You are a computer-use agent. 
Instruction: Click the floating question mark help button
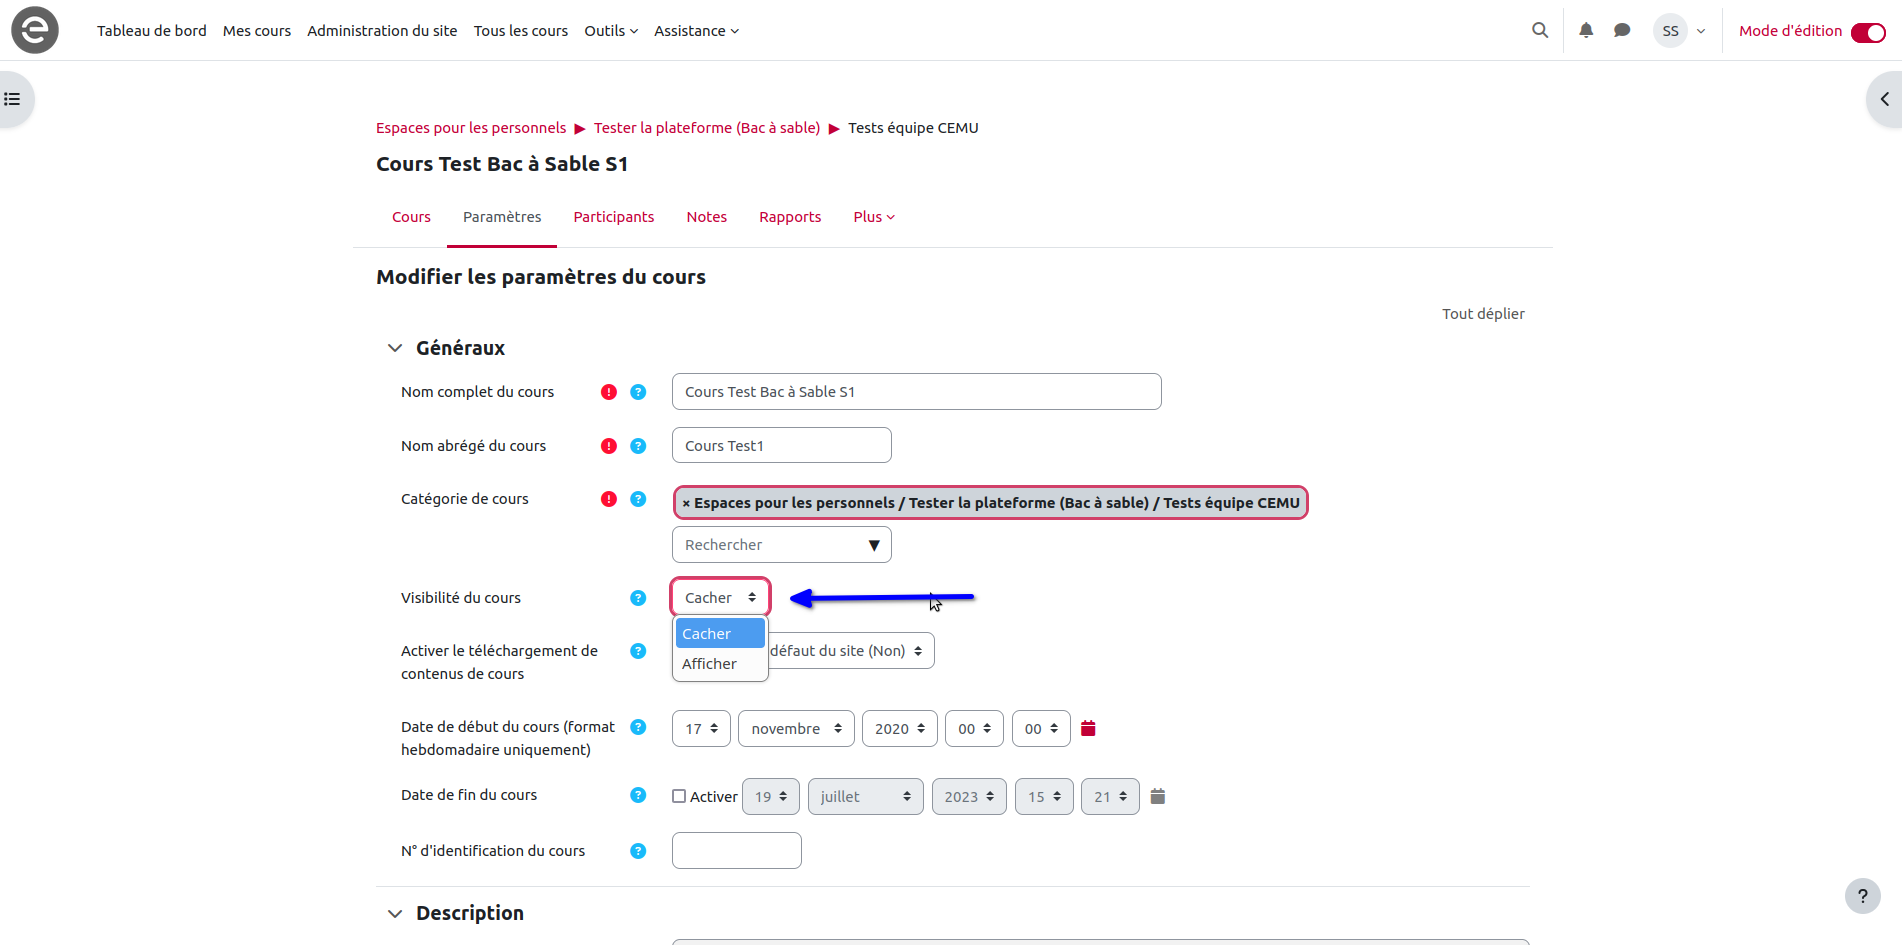pyautogui.click(x=1862, y=896)
